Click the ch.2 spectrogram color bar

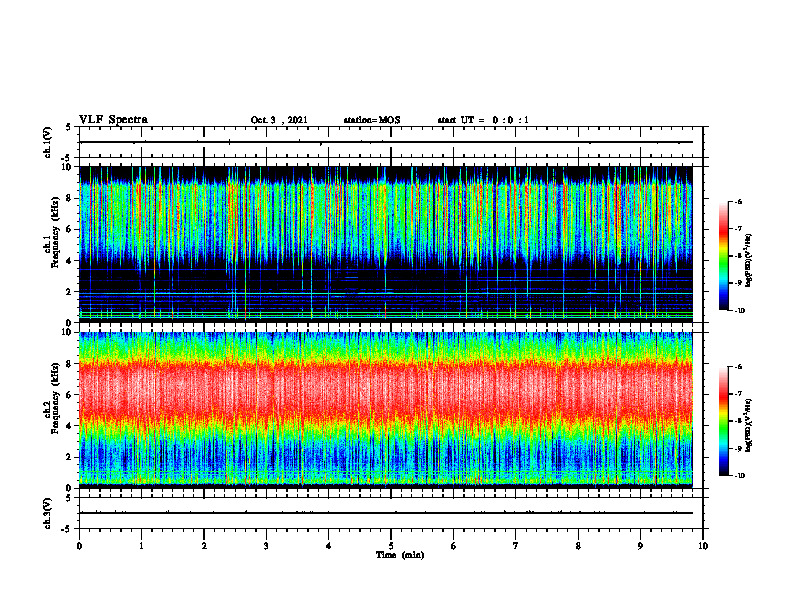click(x=724, y=421)
